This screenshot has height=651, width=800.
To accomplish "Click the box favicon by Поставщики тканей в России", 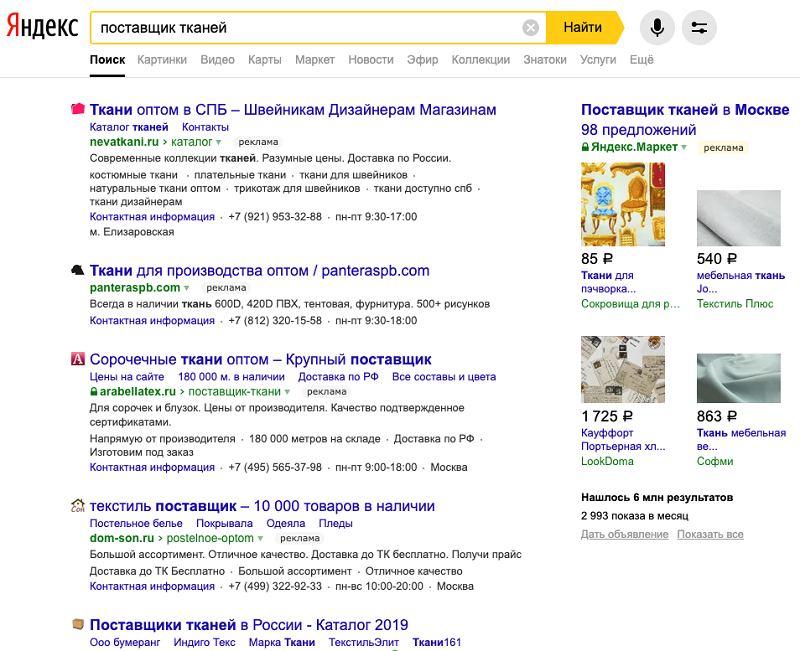I will (x=78, y=623).
